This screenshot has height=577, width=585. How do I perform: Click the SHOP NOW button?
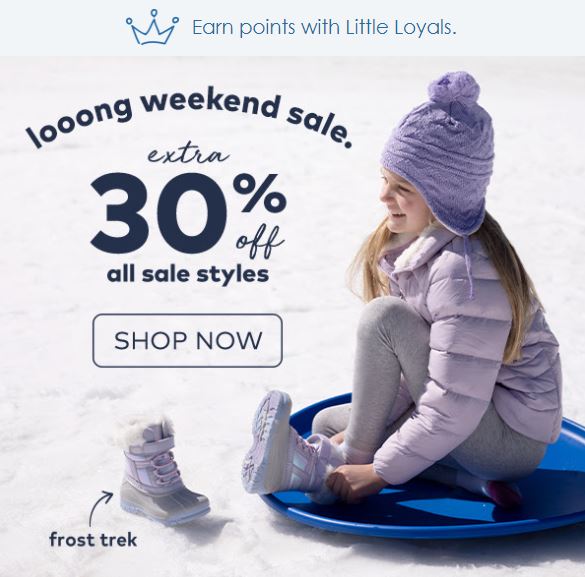187,341
